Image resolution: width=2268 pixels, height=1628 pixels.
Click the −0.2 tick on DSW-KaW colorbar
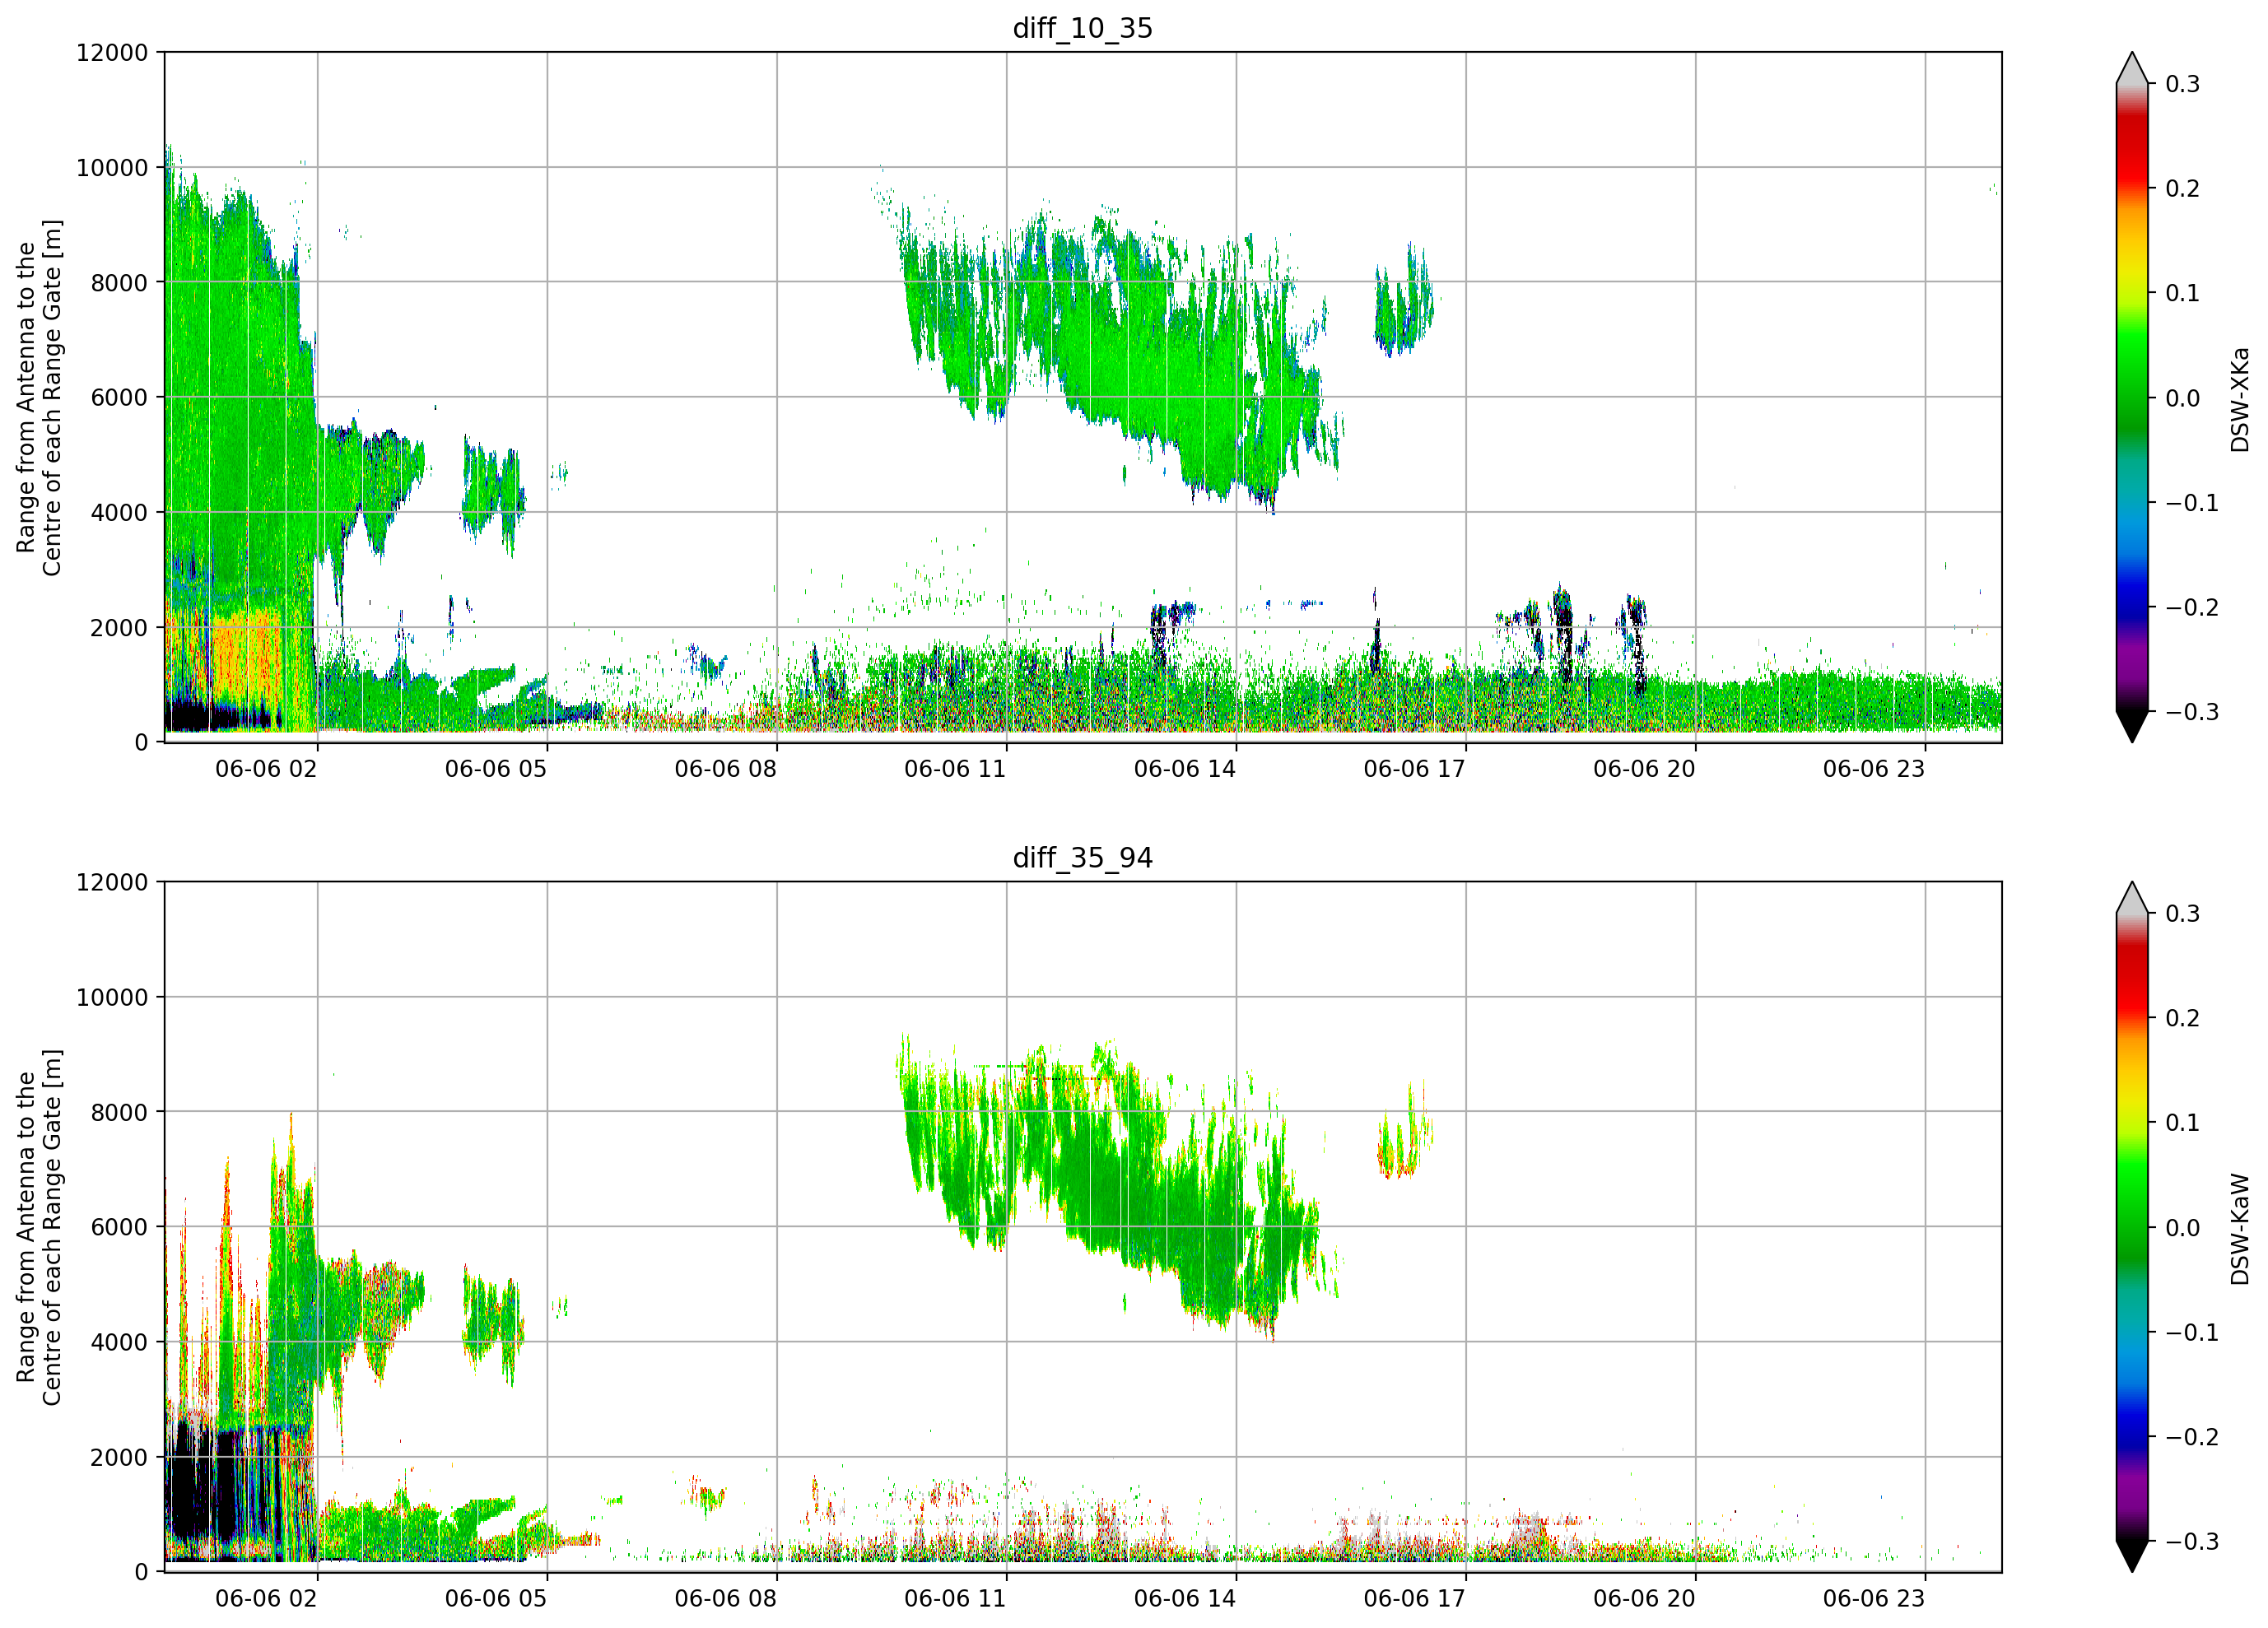coord(2192,1438)
